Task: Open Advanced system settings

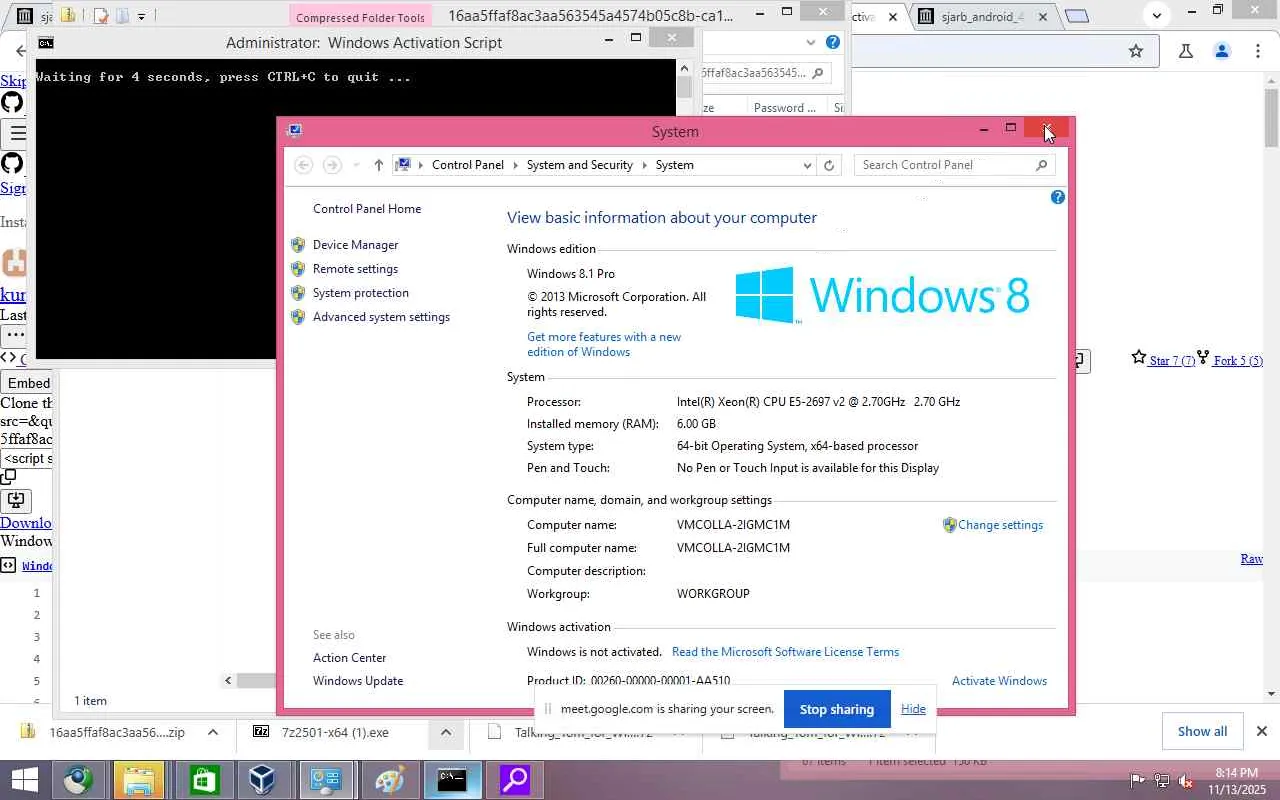Action: pyautogui.click(x=381, y=317)
